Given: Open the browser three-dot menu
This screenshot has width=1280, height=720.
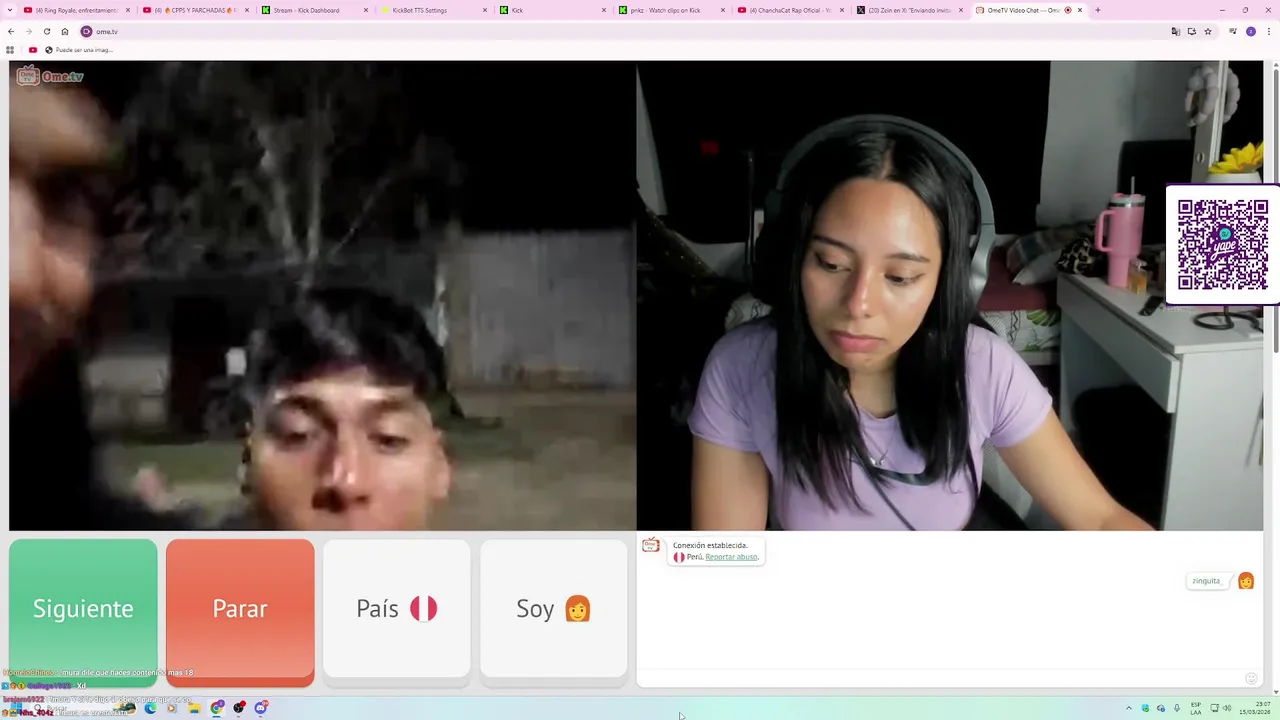Looking at the screenshot, I should [x=1268, y=31].
